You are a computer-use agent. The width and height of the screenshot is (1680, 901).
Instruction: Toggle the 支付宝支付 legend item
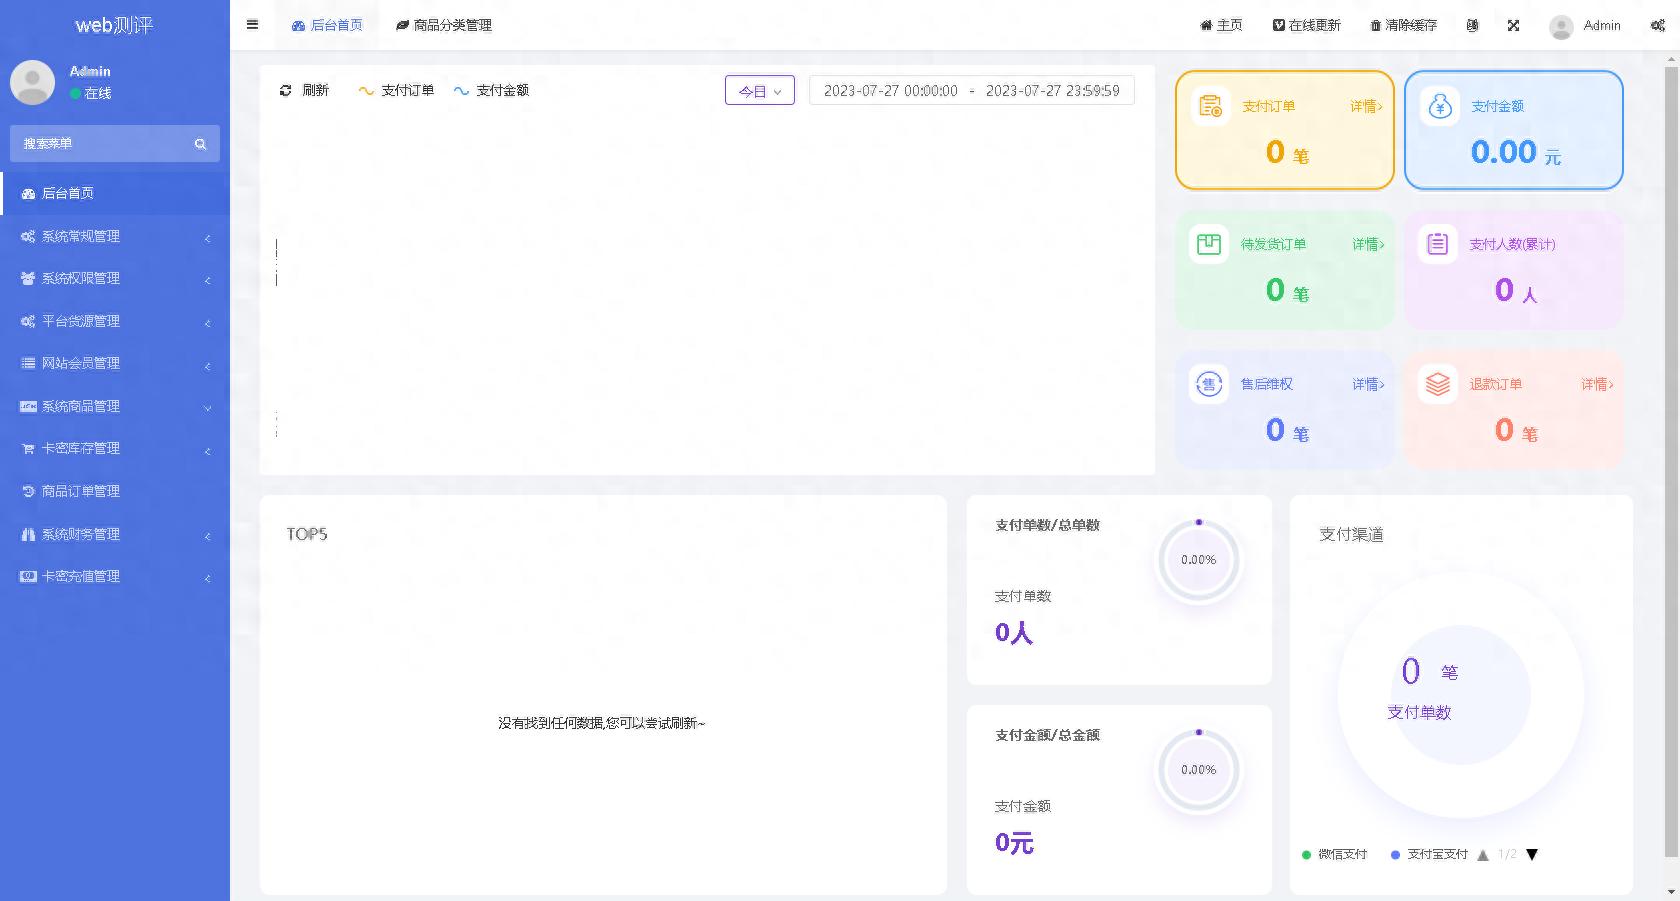tap(1429, 854)
